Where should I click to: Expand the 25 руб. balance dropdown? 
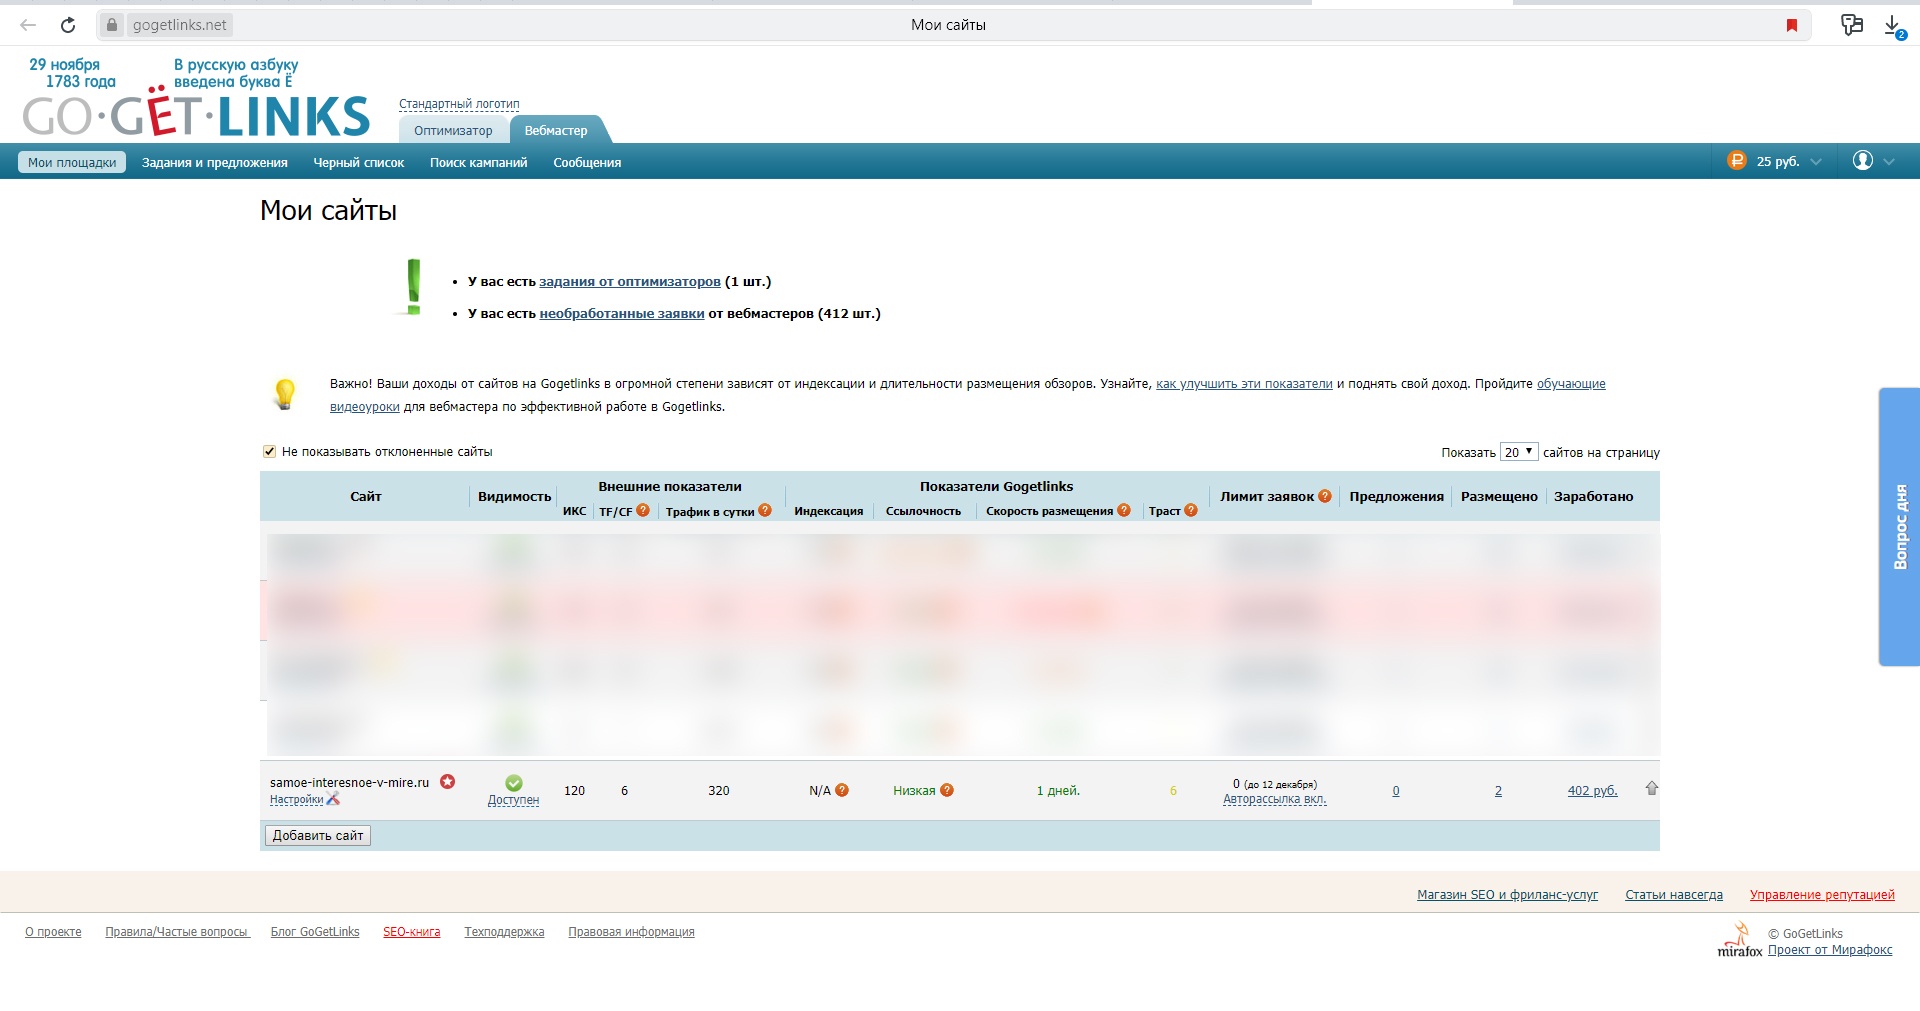tap(1816, 162)
